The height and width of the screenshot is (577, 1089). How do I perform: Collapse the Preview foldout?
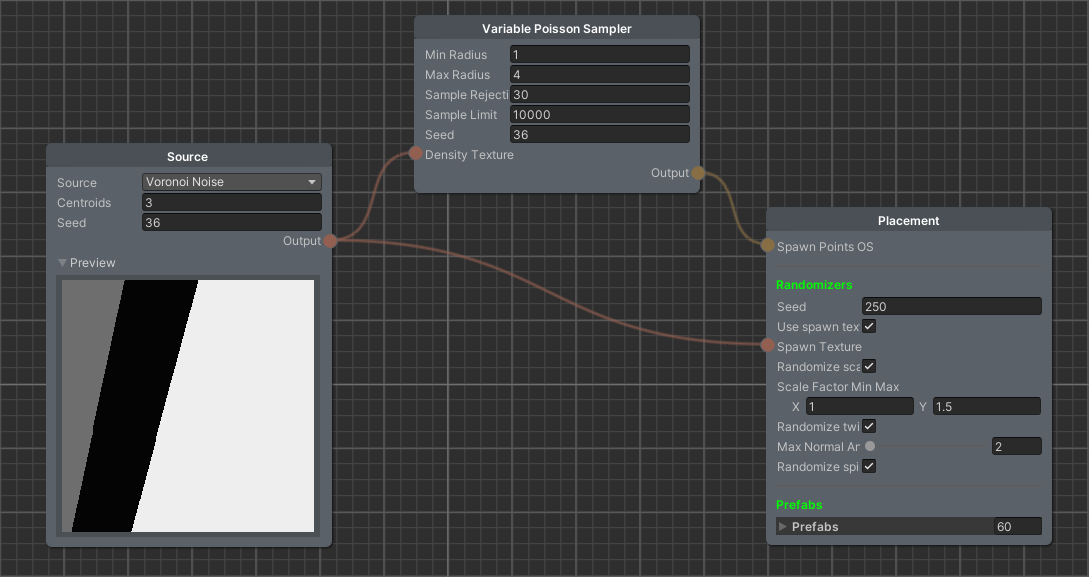point(63,263)
